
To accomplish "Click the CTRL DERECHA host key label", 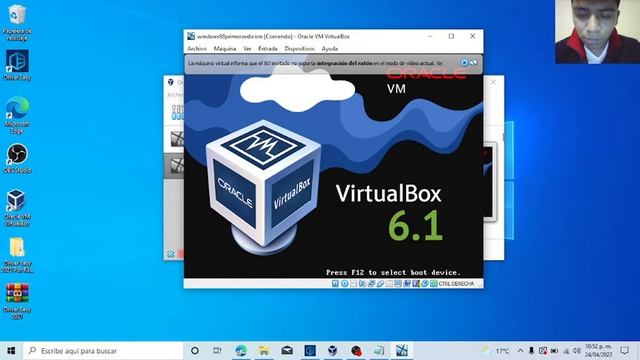I will pyautogui.click(x=456, y=284).
